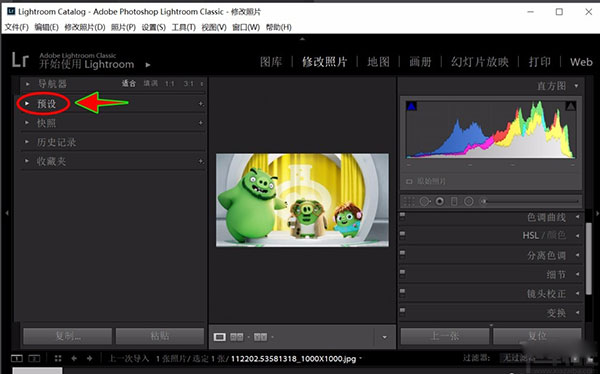This screenshot has height=374, width=600.
Task: Add new preset with plus icon
Action: 201,104
